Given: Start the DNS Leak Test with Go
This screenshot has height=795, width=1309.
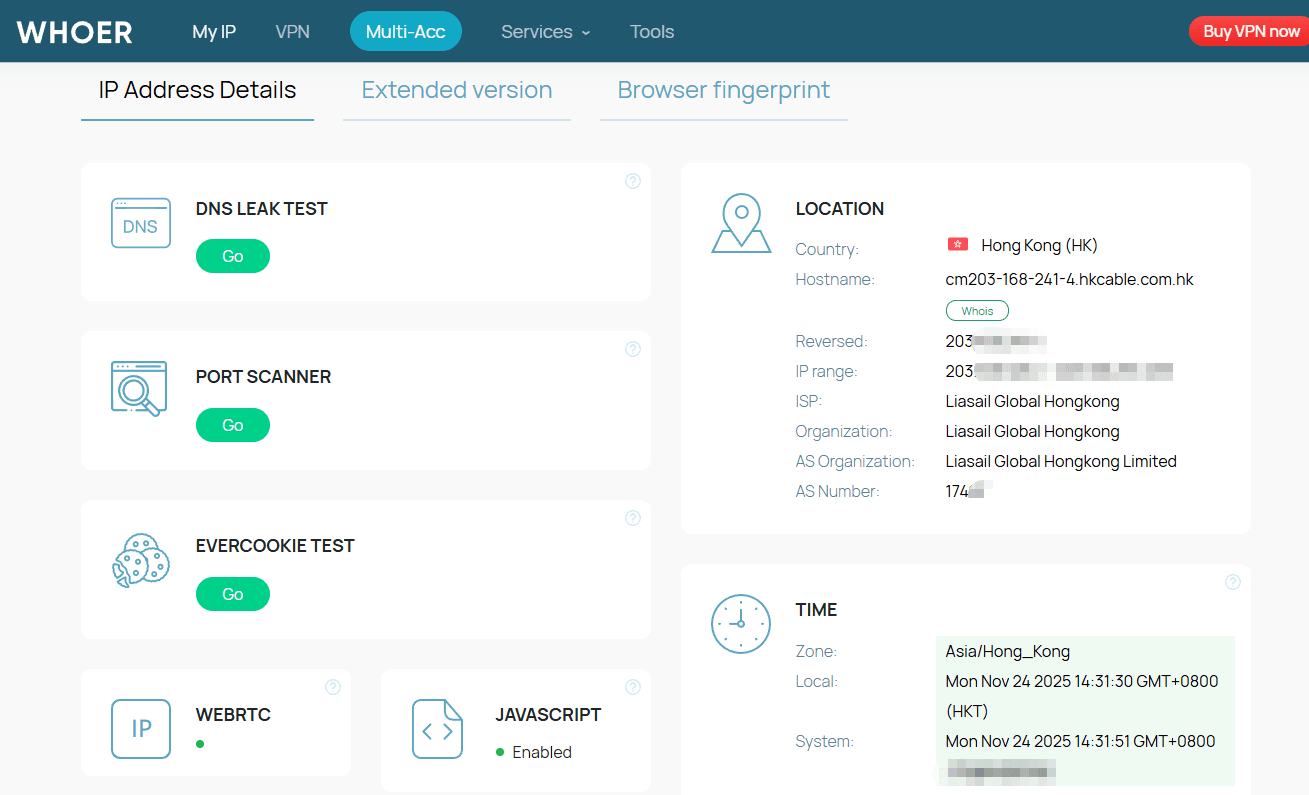Looking at the screenshot, I should pos(233,256).
